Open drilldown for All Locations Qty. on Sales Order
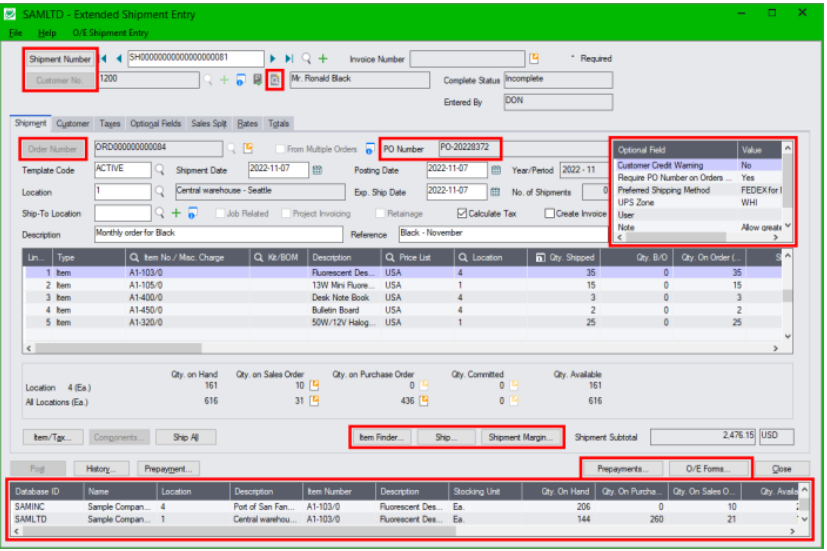827x551 pixels. tap(314, 401)
